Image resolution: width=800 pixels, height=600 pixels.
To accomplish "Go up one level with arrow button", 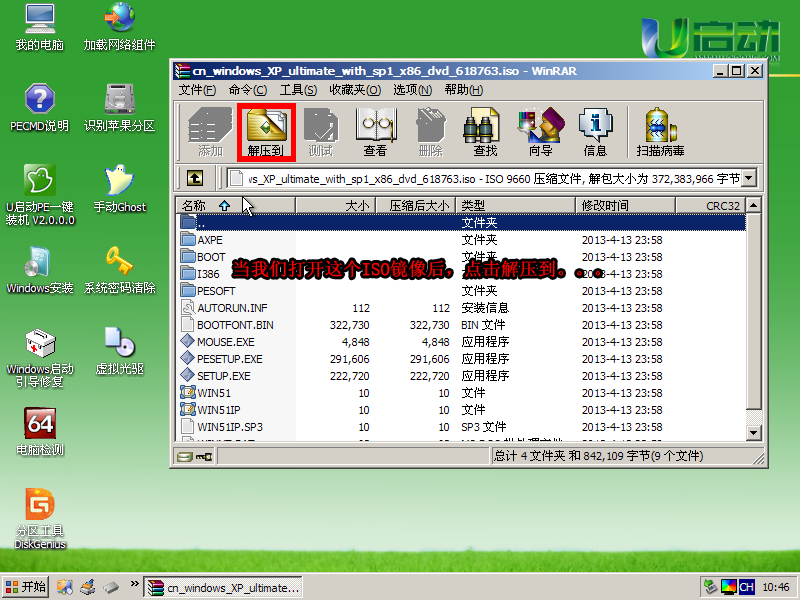I will tap(195, 178).
